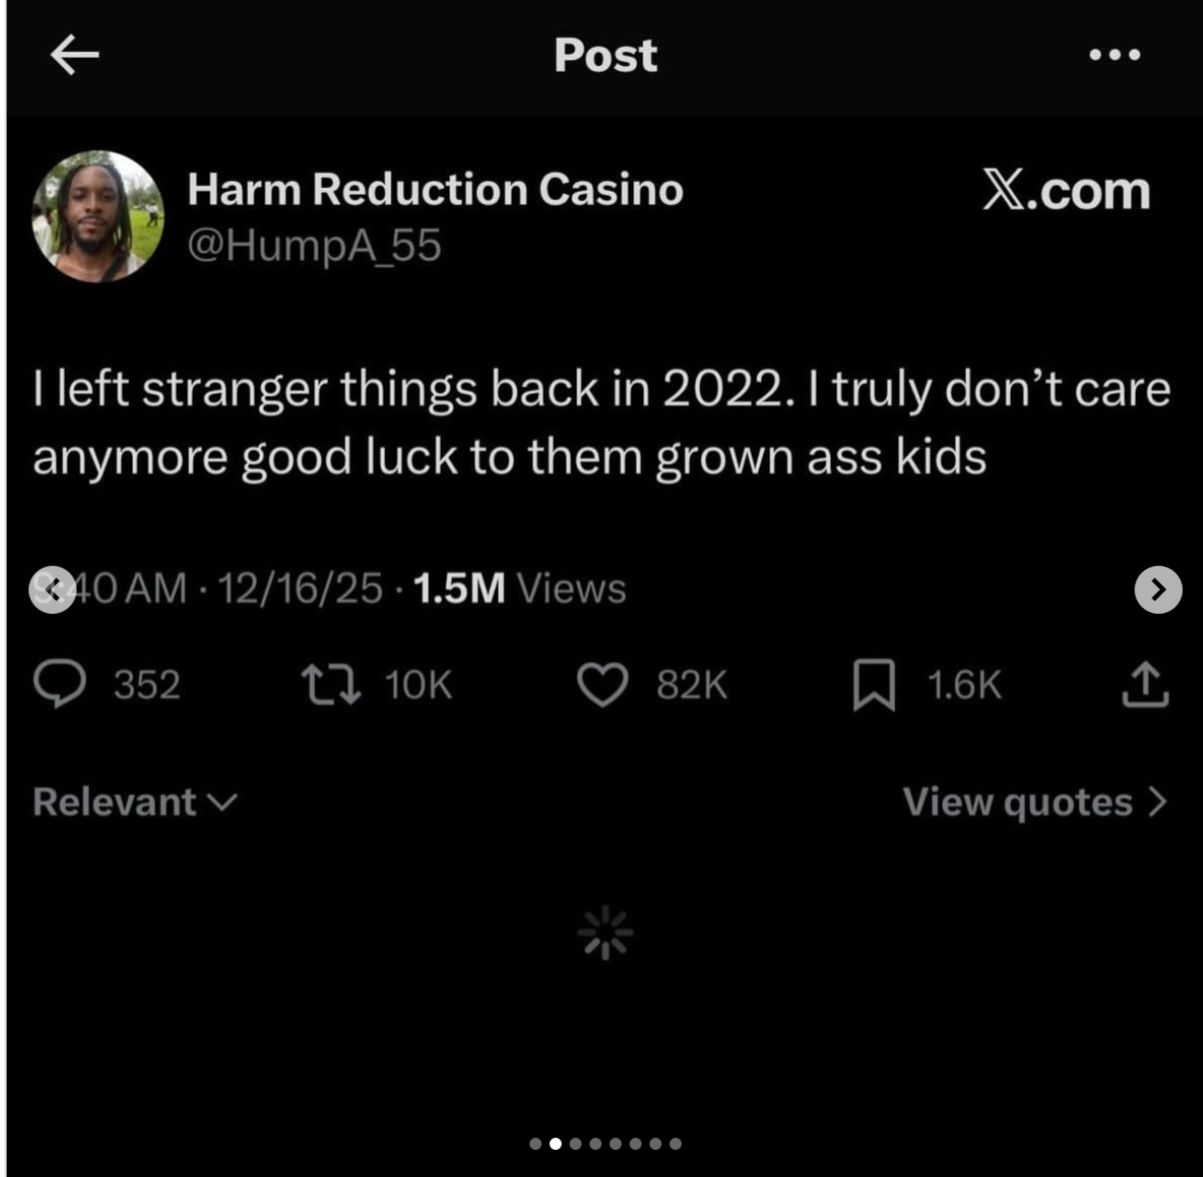Click the 82K likes count
The width and height of the screenshot is (1203, 1177).
(692, 686)
